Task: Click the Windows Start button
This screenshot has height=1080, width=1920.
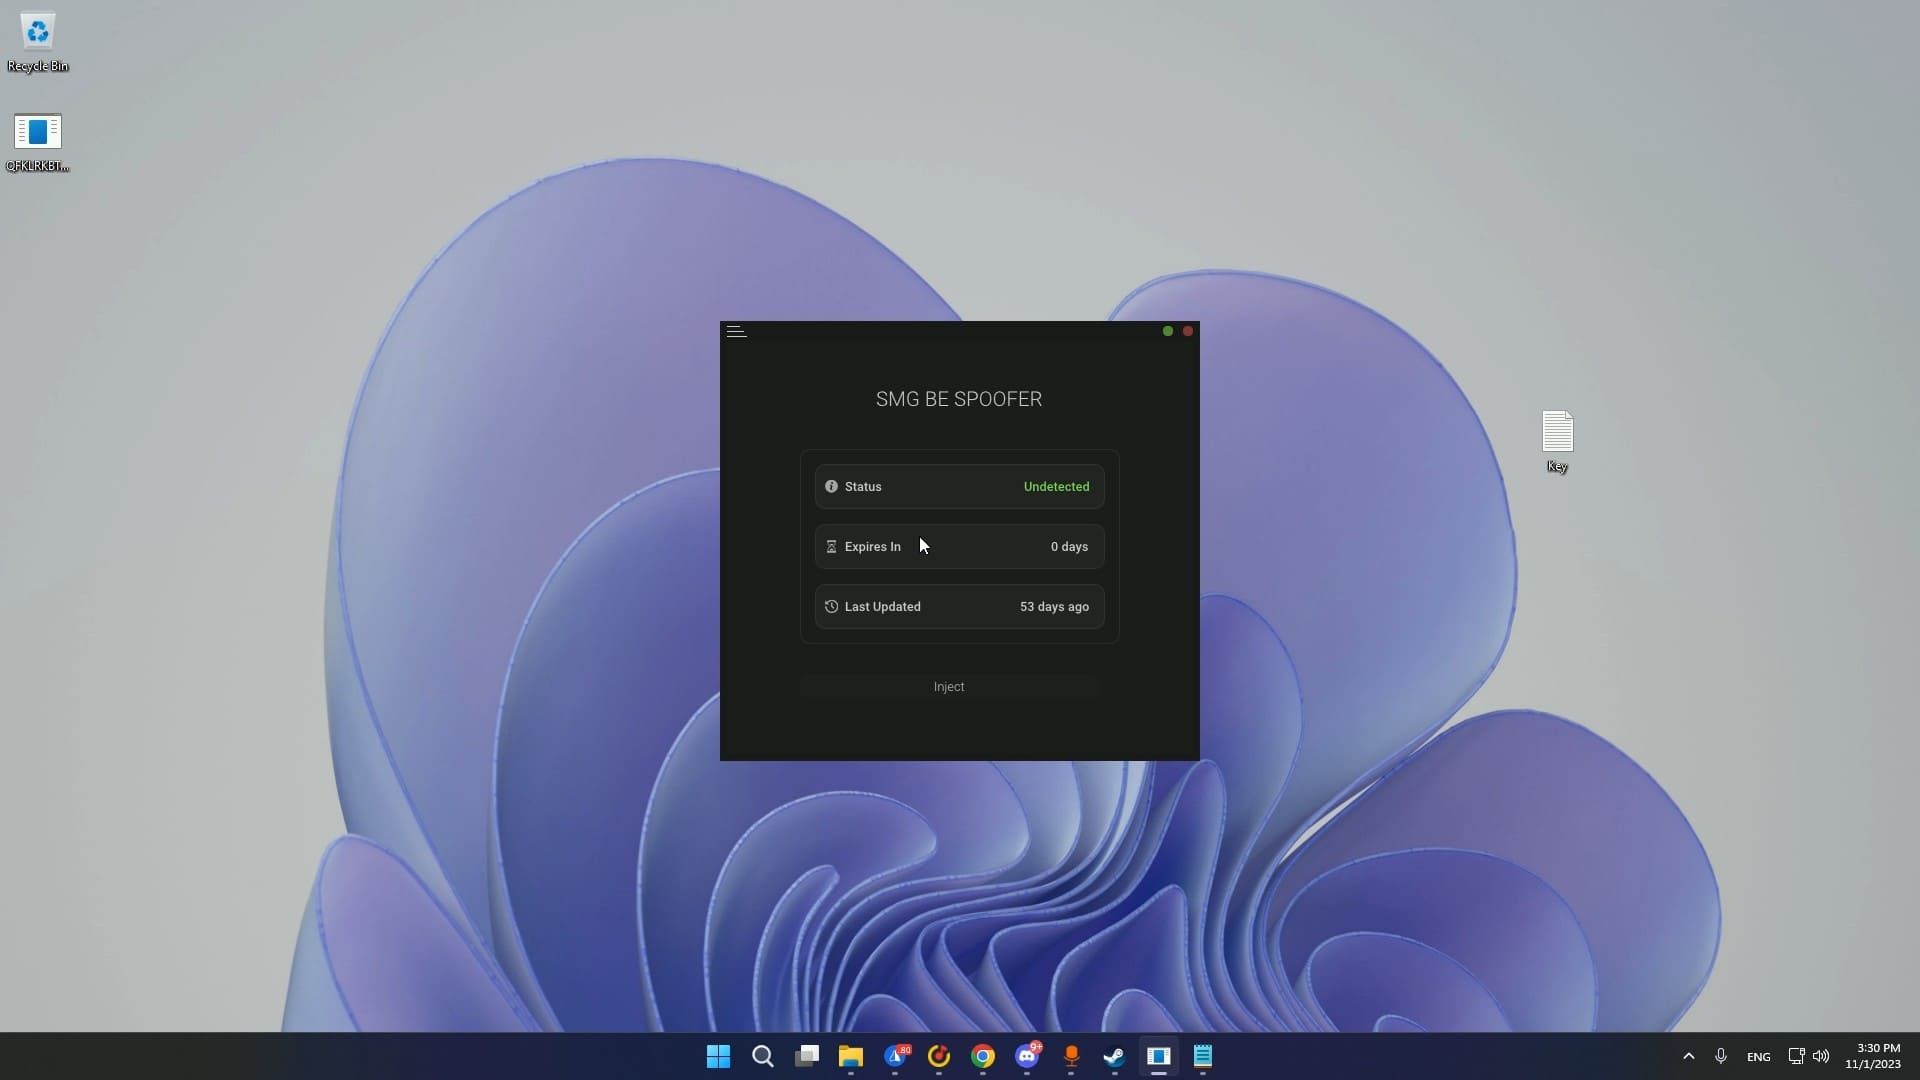Action: pos(718,1056)
